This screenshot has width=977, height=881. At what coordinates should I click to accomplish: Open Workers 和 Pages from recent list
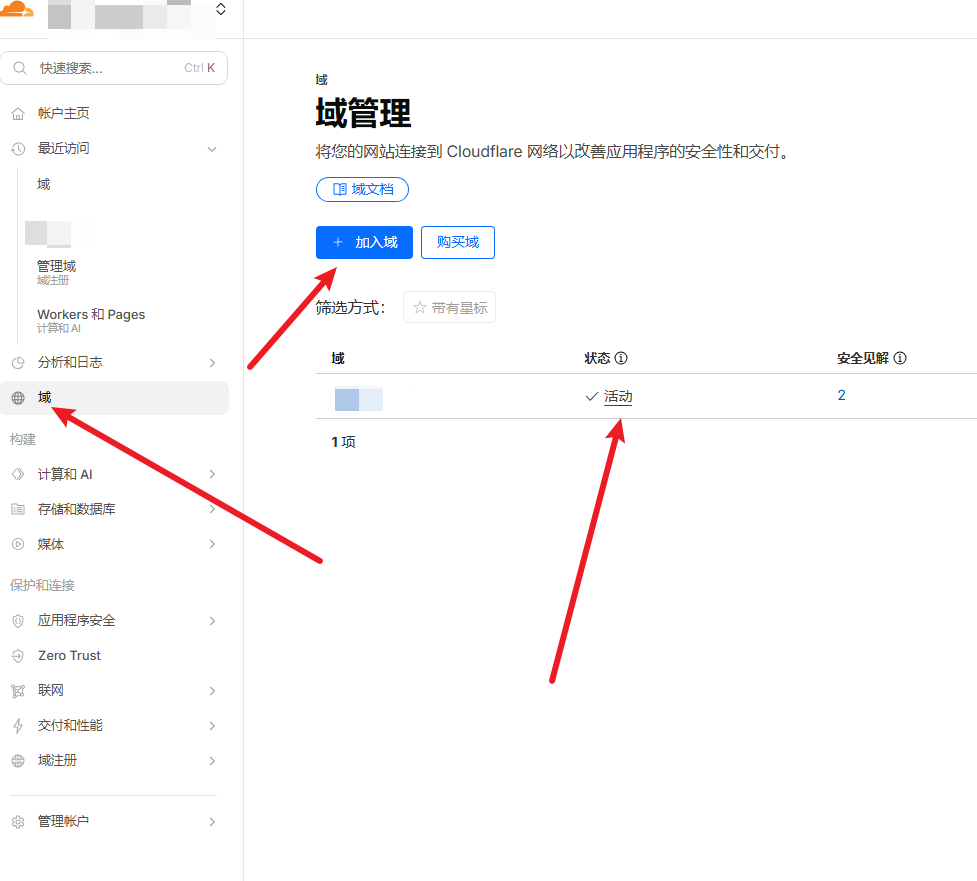(x=91, y=315)
